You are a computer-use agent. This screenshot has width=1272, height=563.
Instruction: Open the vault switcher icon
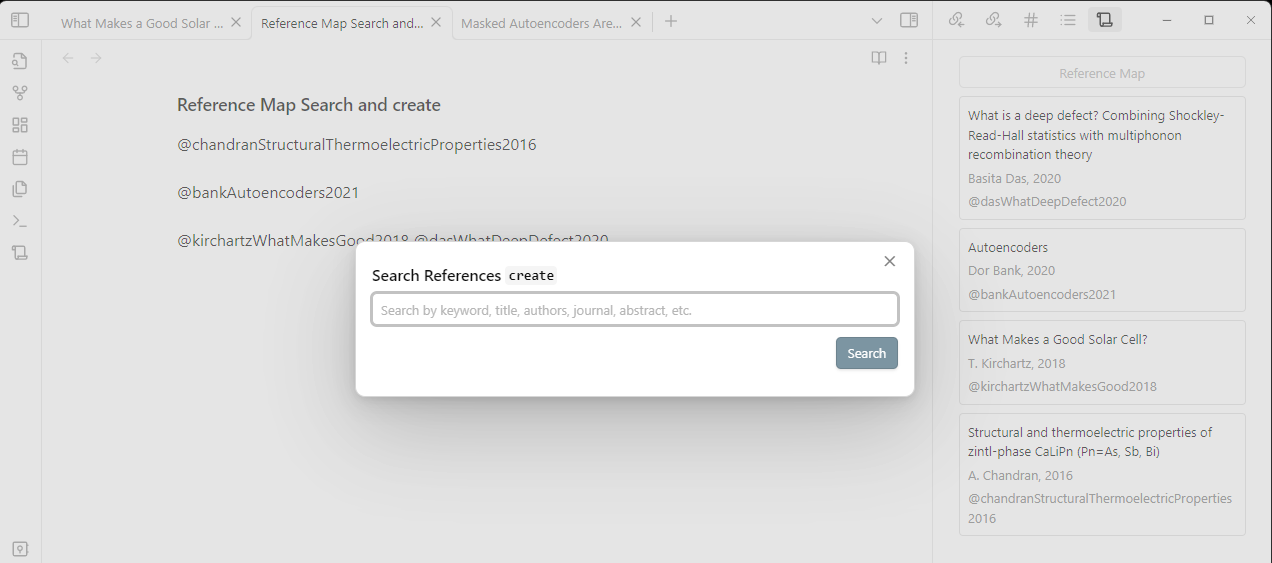(20, 549)
